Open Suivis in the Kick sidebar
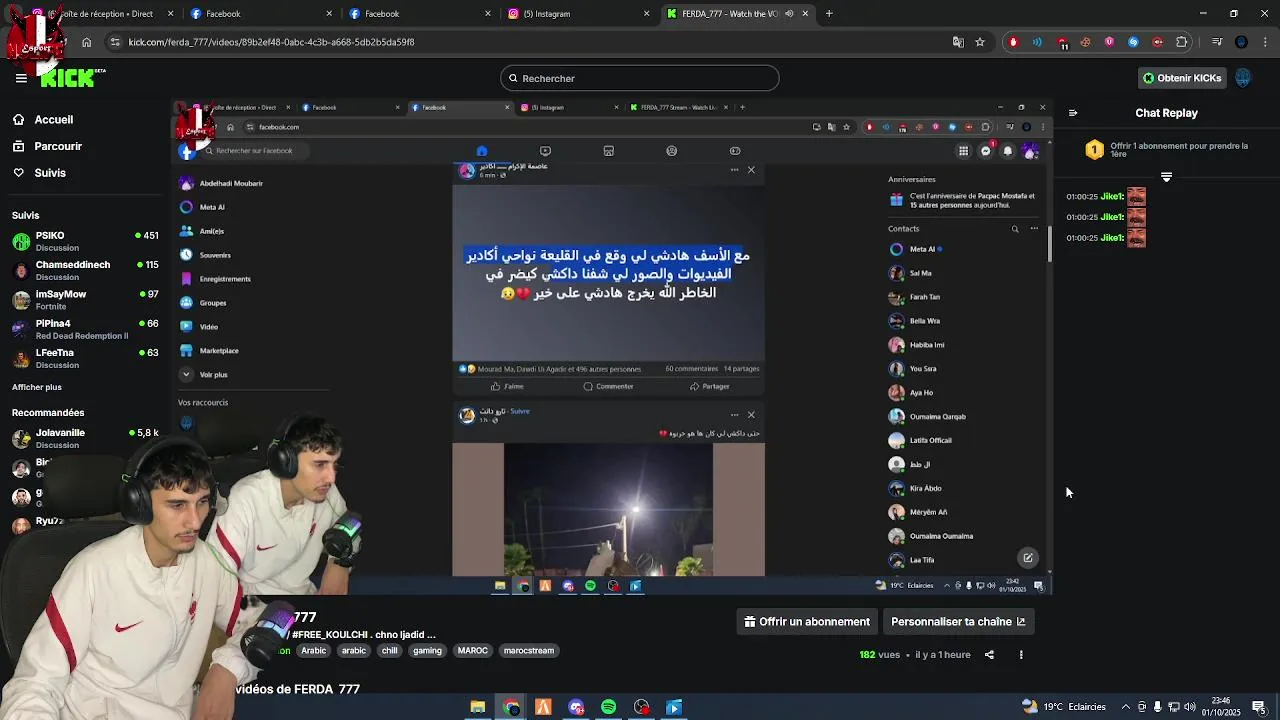This screenshot has width=1280, height=720. pos(50,173)
